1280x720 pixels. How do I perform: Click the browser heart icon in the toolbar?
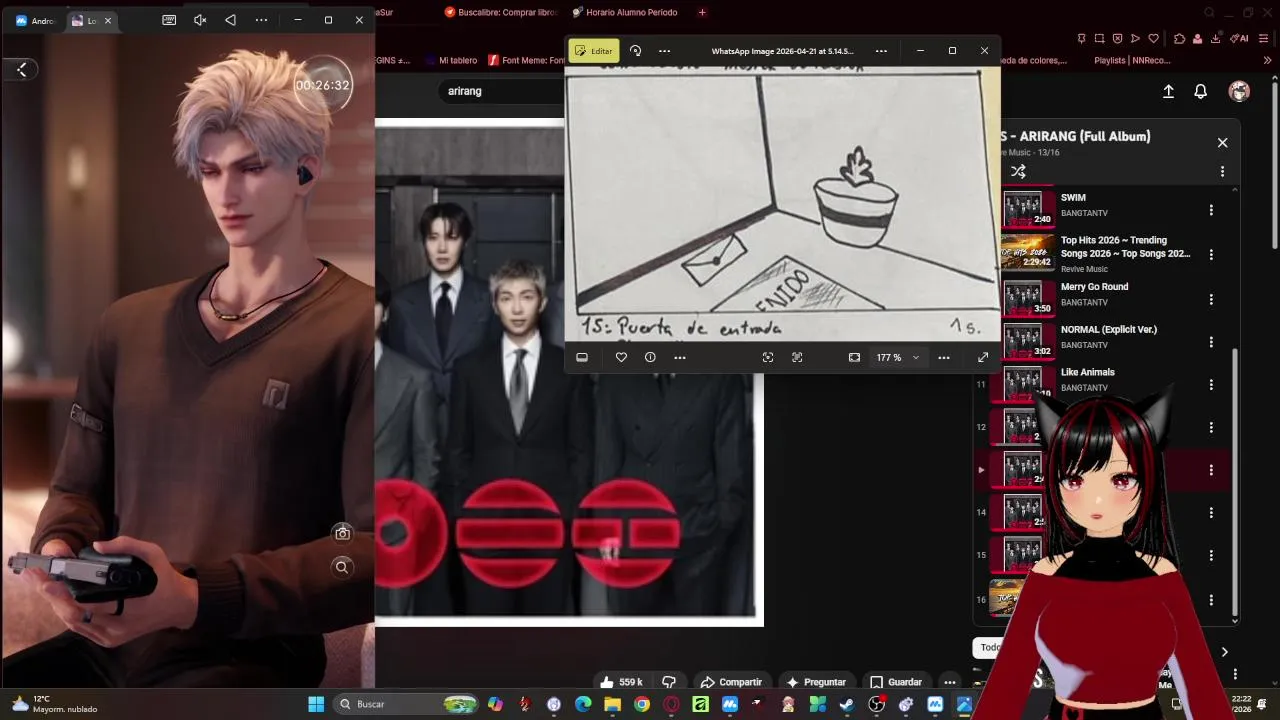[x=1153, y=39]
